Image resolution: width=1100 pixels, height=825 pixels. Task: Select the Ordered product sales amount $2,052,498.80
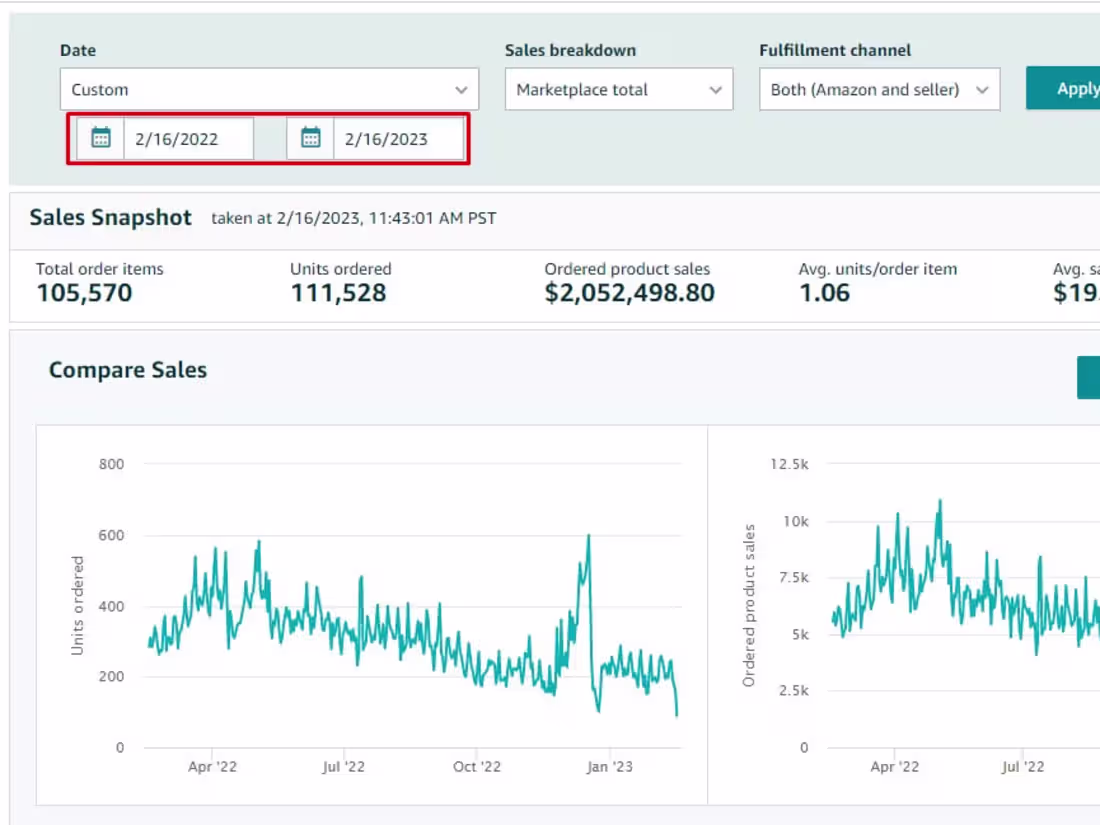point(629,293)
